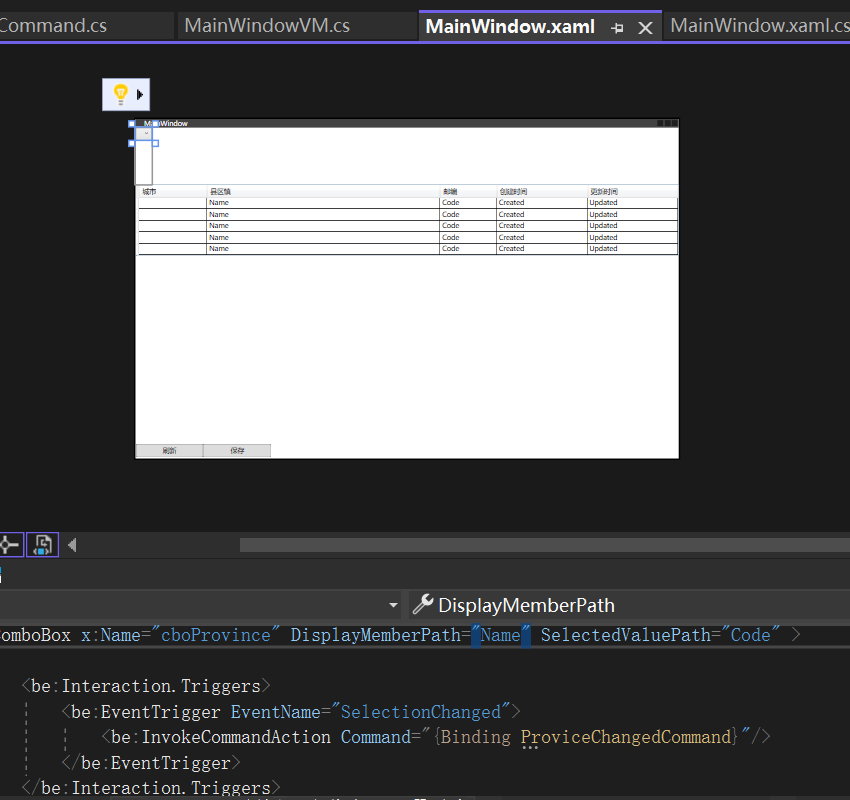850x800 pixels.
Task: Click the SelectionChanged event name value
Action: pyautogui.click(x=421, y=712)
